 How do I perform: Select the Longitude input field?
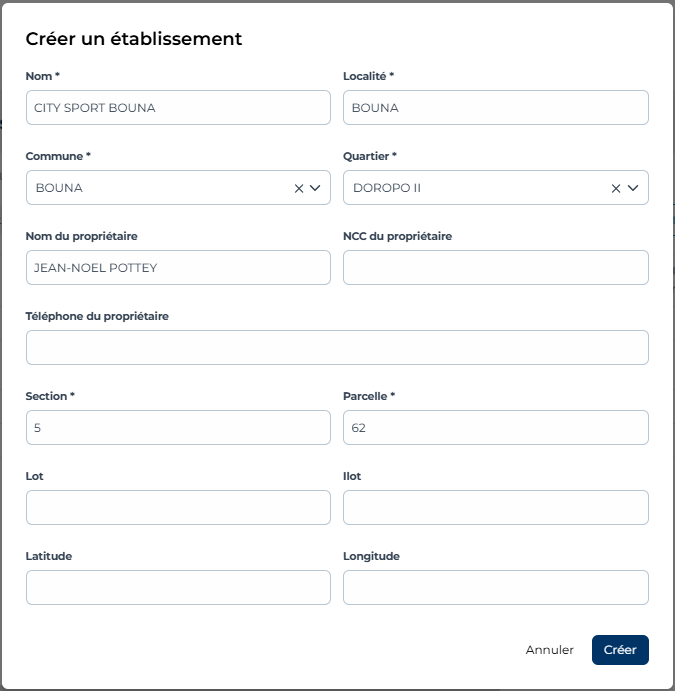coord(495,588)
